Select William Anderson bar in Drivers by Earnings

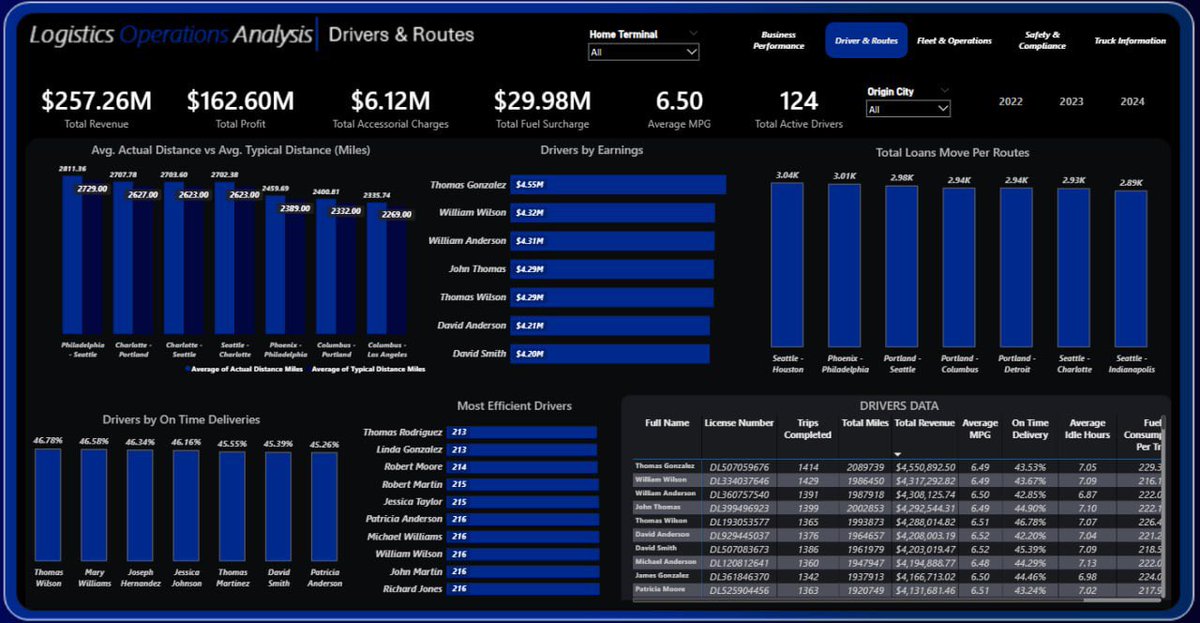[x=612, y=241]
